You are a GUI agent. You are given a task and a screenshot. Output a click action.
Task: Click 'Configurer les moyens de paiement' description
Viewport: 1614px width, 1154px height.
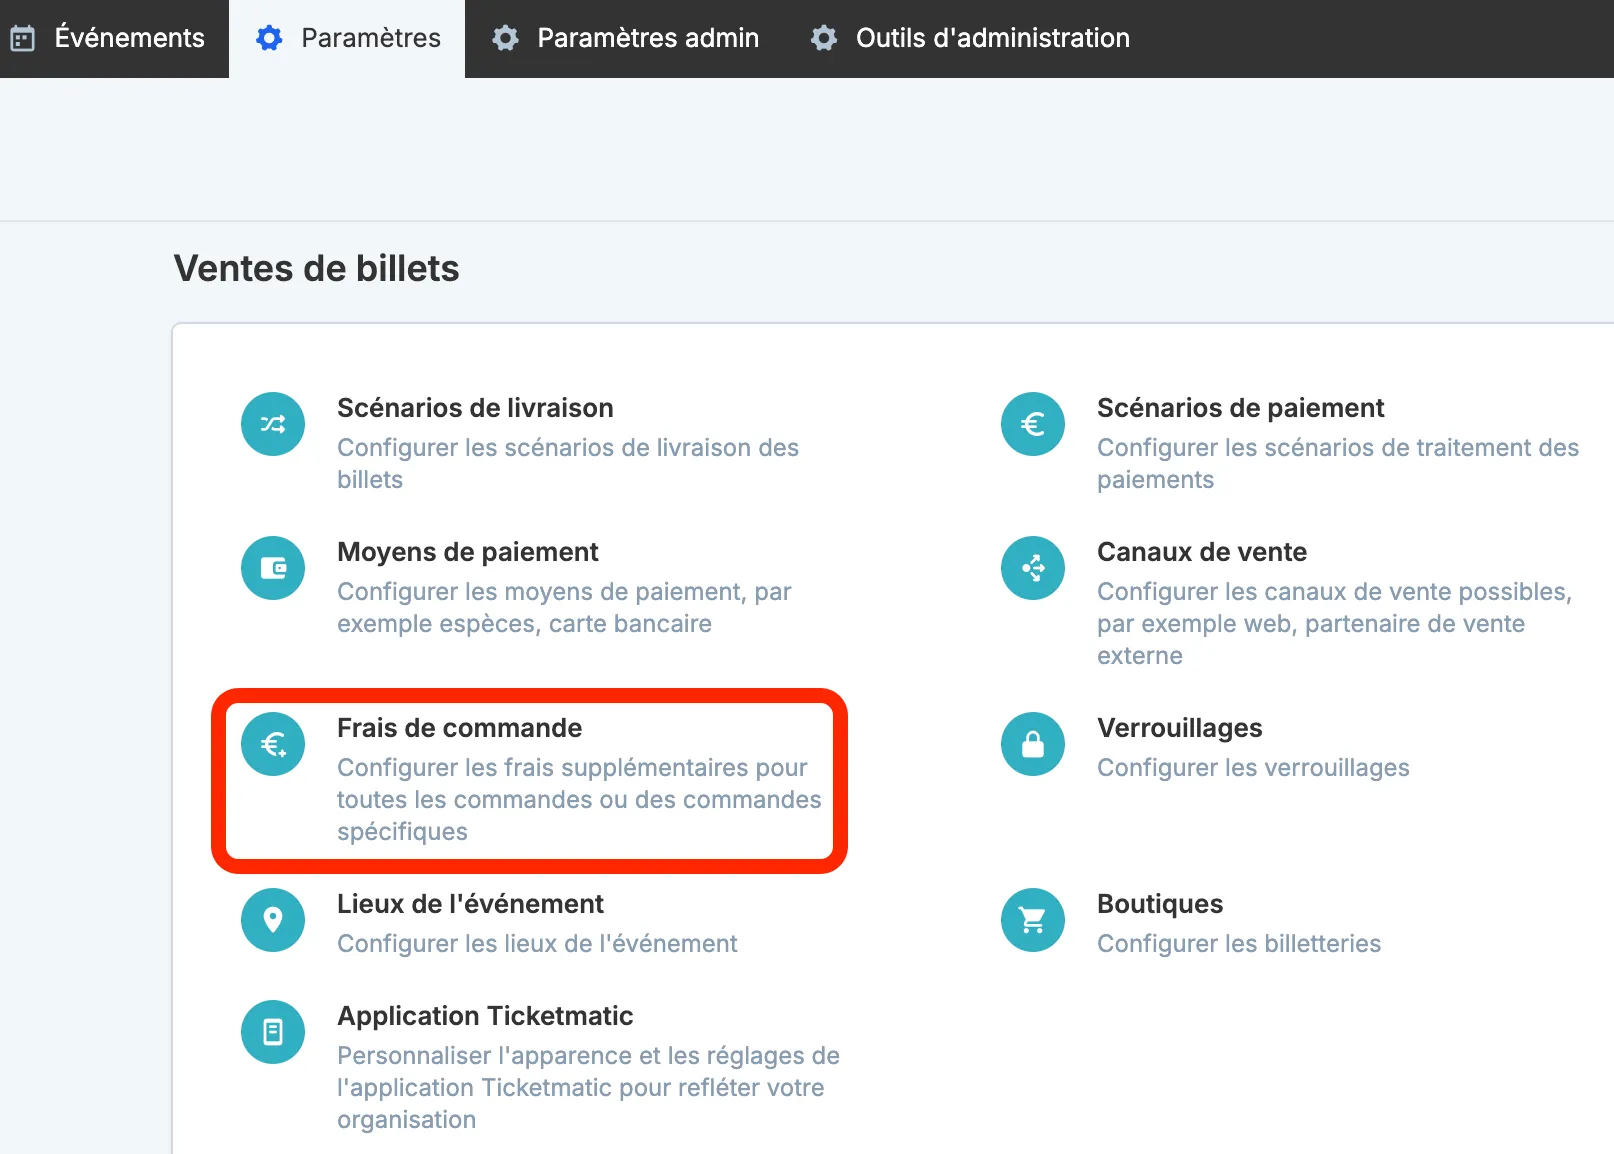tap(564, 608)
